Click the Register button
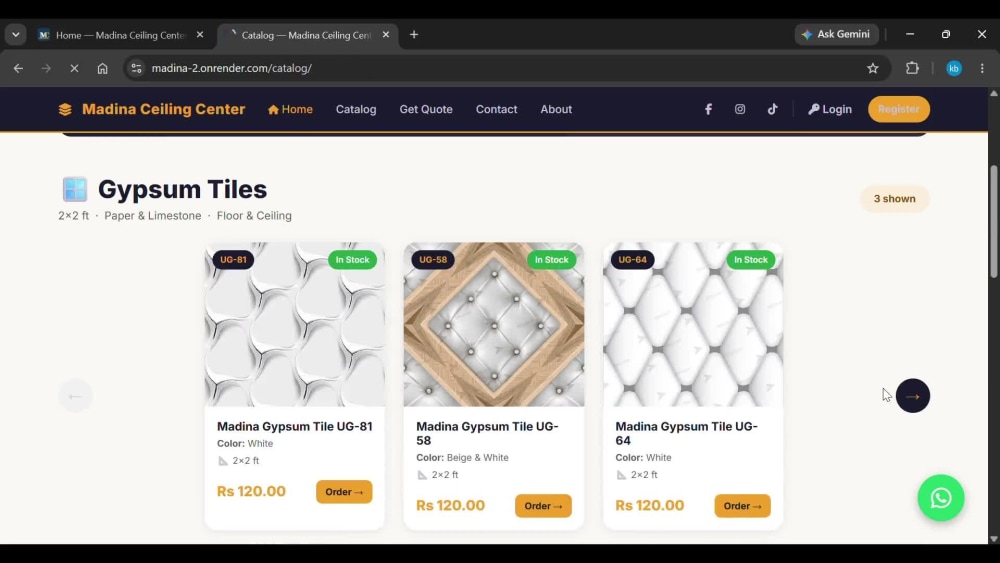 [899, 109]
